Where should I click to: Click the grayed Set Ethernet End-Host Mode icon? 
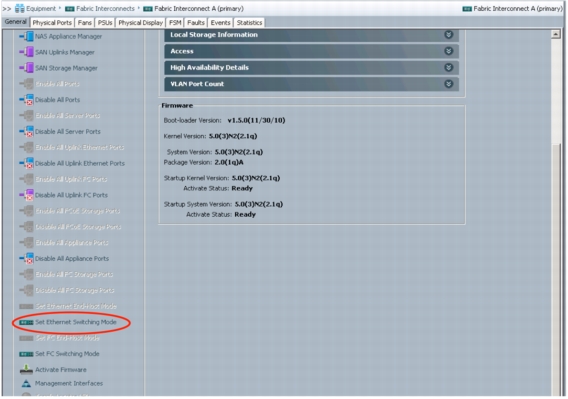click(x=26, y=306)
